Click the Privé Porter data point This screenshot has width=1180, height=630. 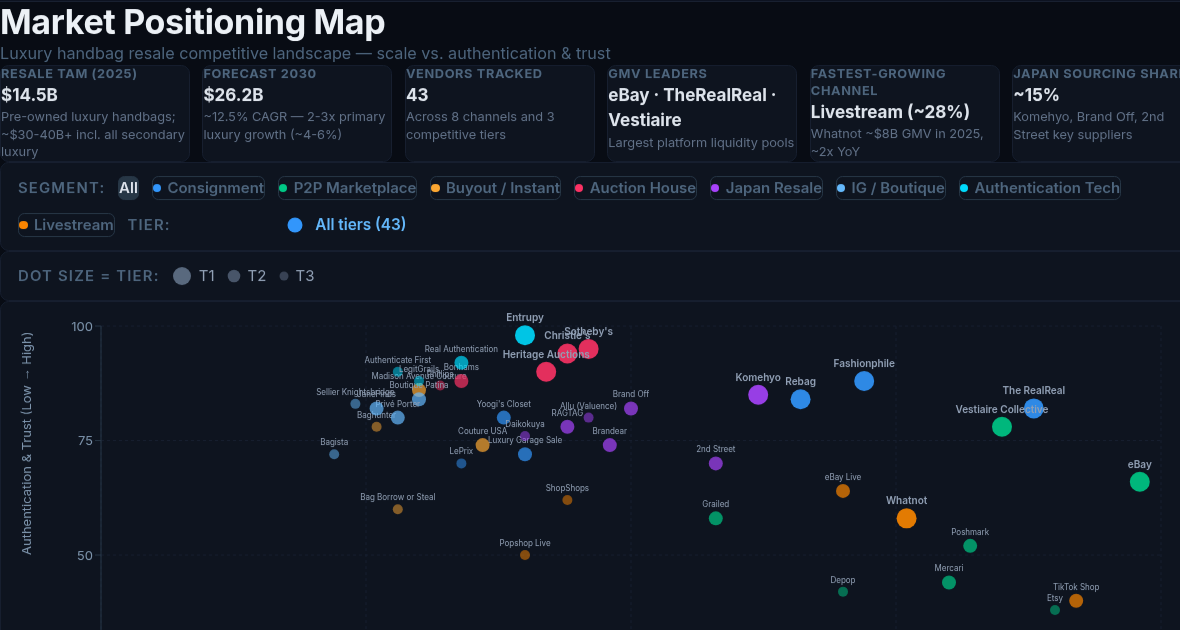tap(398, 418)
